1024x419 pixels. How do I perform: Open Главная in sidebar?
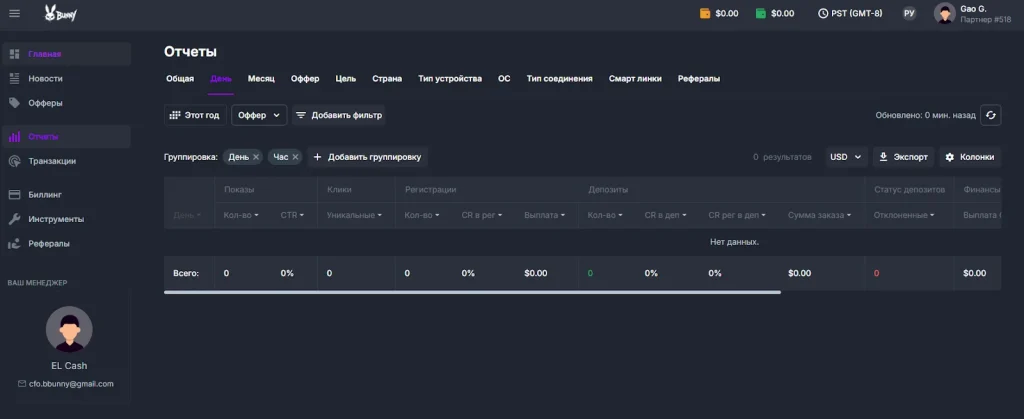tap(67, 54)
